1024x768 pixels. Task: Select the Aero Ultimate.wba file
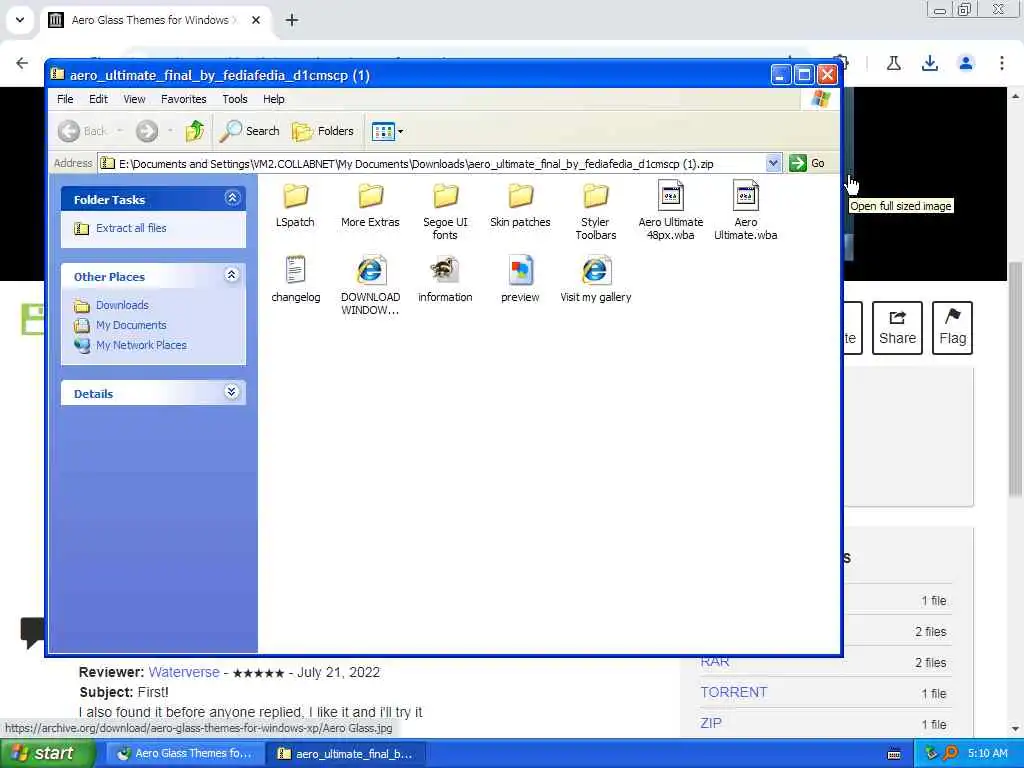pyautogui.click(x=746, y=210)
